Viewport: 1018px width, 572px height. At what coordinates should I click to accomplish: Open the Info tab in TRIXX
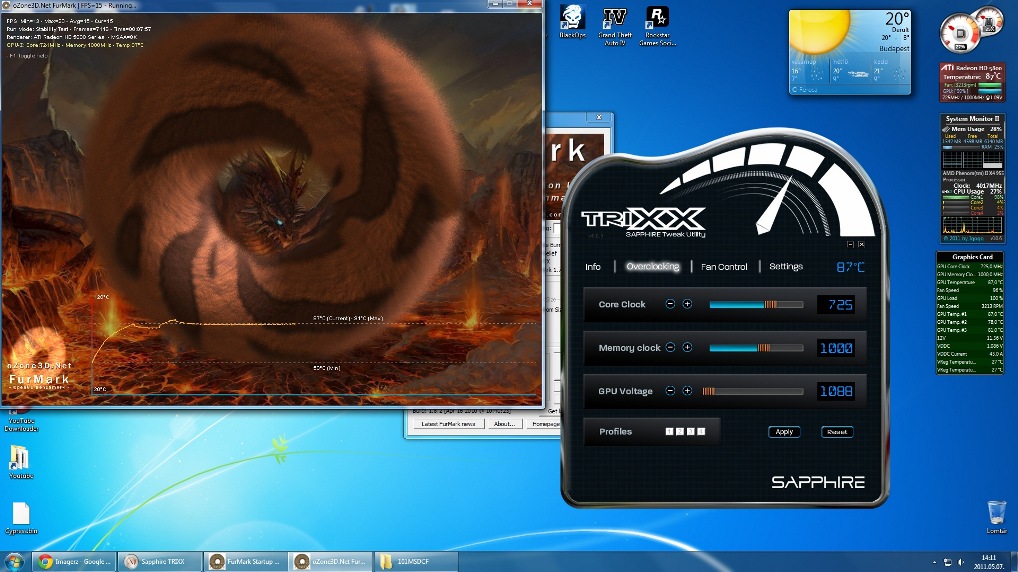click(593, 267)
